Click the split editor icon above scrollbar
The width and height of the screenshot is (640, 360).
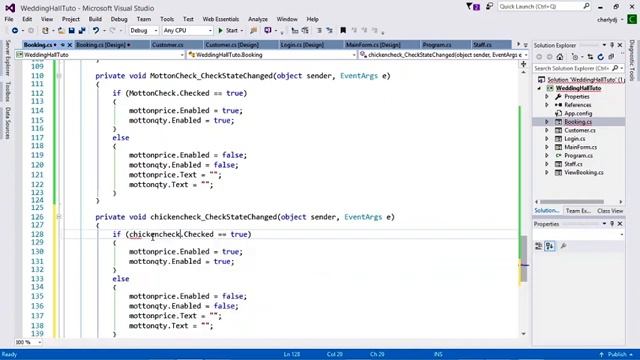tap(523, 64)
